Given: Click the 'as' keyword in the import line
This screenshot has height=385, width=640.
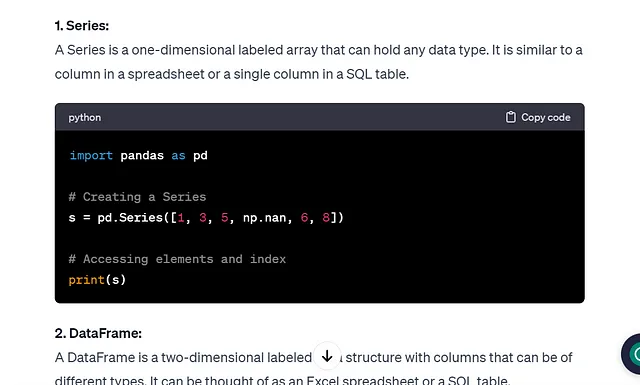Looking at the screenshot, I should 178,156.
